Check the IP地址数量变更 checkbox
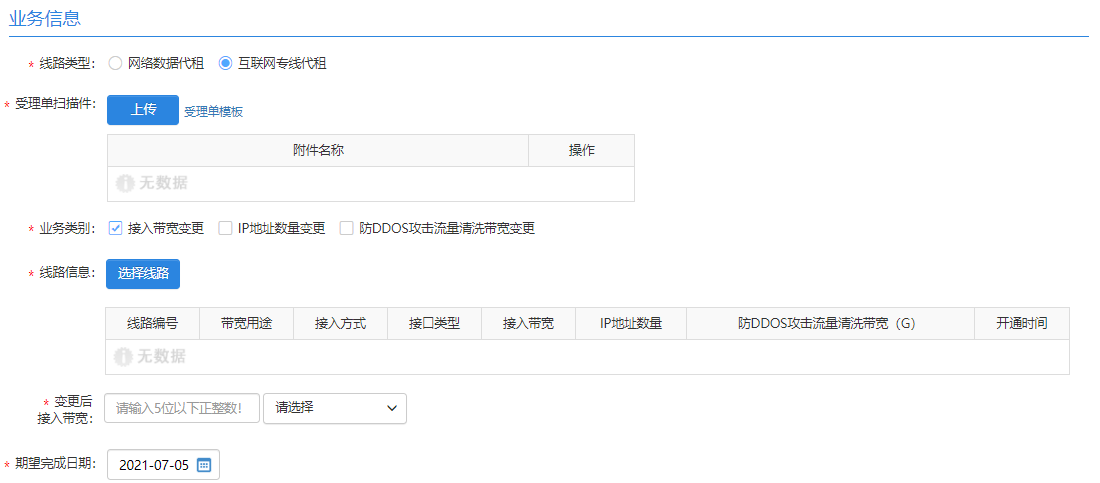 coord(225,228)
